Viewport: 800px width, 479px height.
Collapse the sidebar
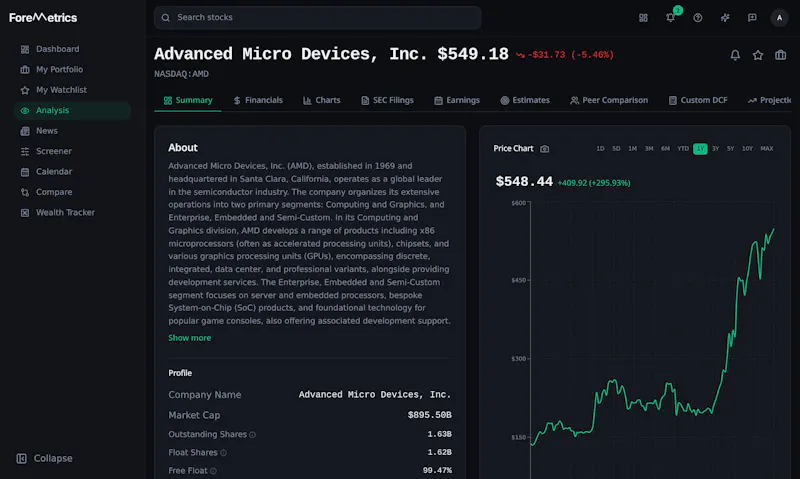pyautogui.click(x=44, y=458)
